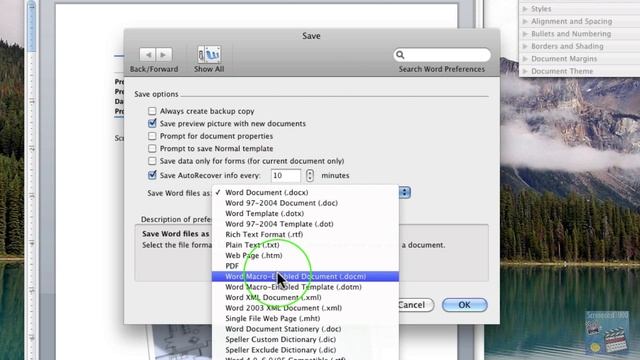Uncheck Save preview picture with new documents
This screenshot has width=640, height=360.
(x=152, y=123)
